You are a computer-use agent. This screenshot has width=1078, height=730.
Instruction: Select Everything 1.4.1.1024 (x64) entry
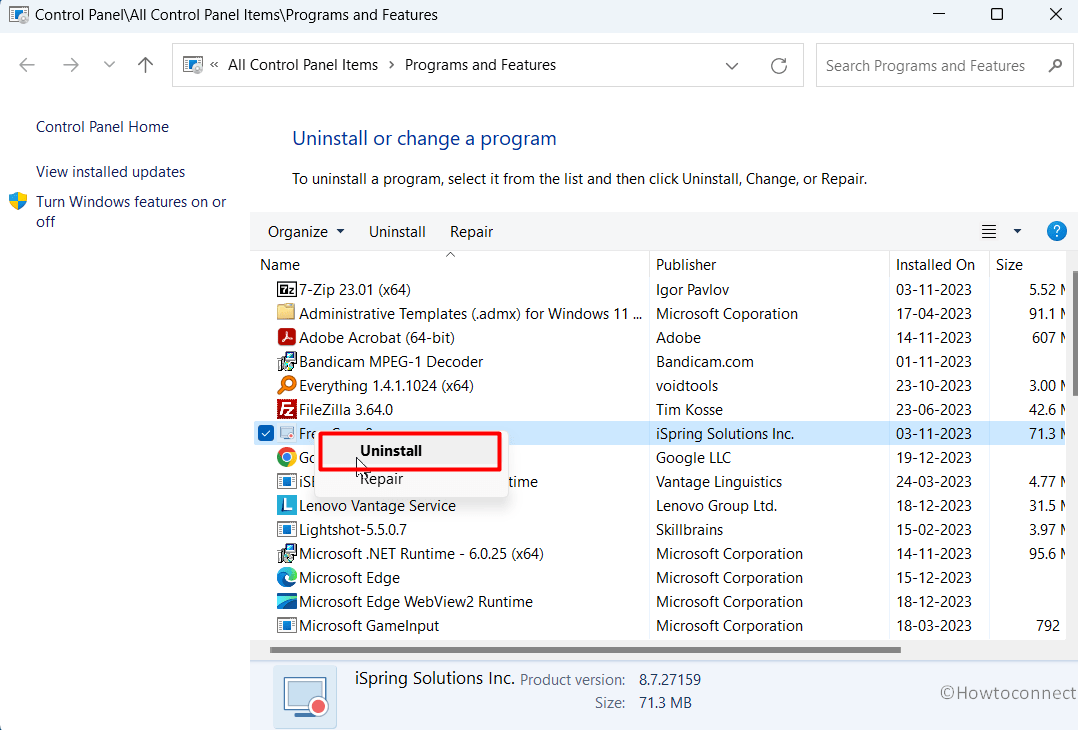tap(386, 385)
